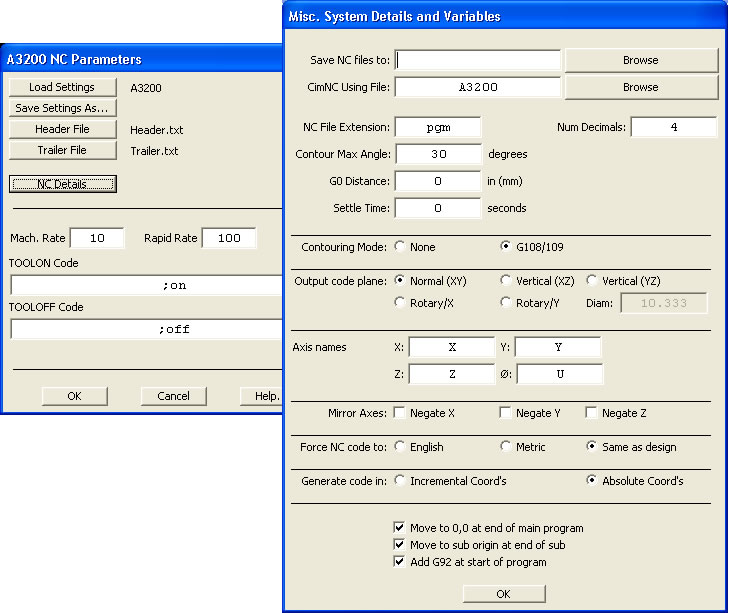Image resolution: width=736 pixels, height=613 pixels.
Task: Click OK in Misc. System Details dialog
Action: pyautogui.click(x=504, y=594)
